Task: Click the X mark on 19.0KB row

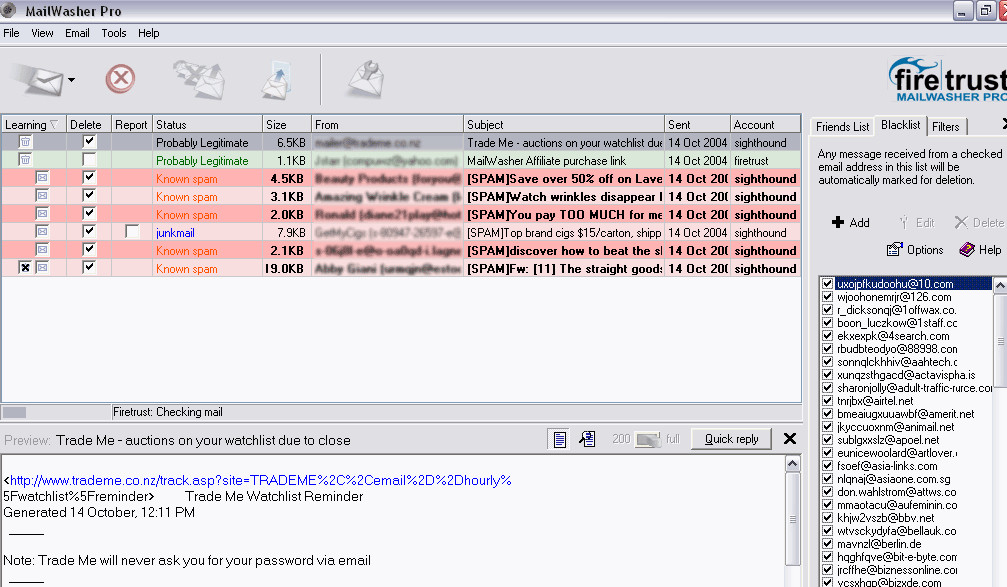Action: pyautogui.click(x=25, y=268)
